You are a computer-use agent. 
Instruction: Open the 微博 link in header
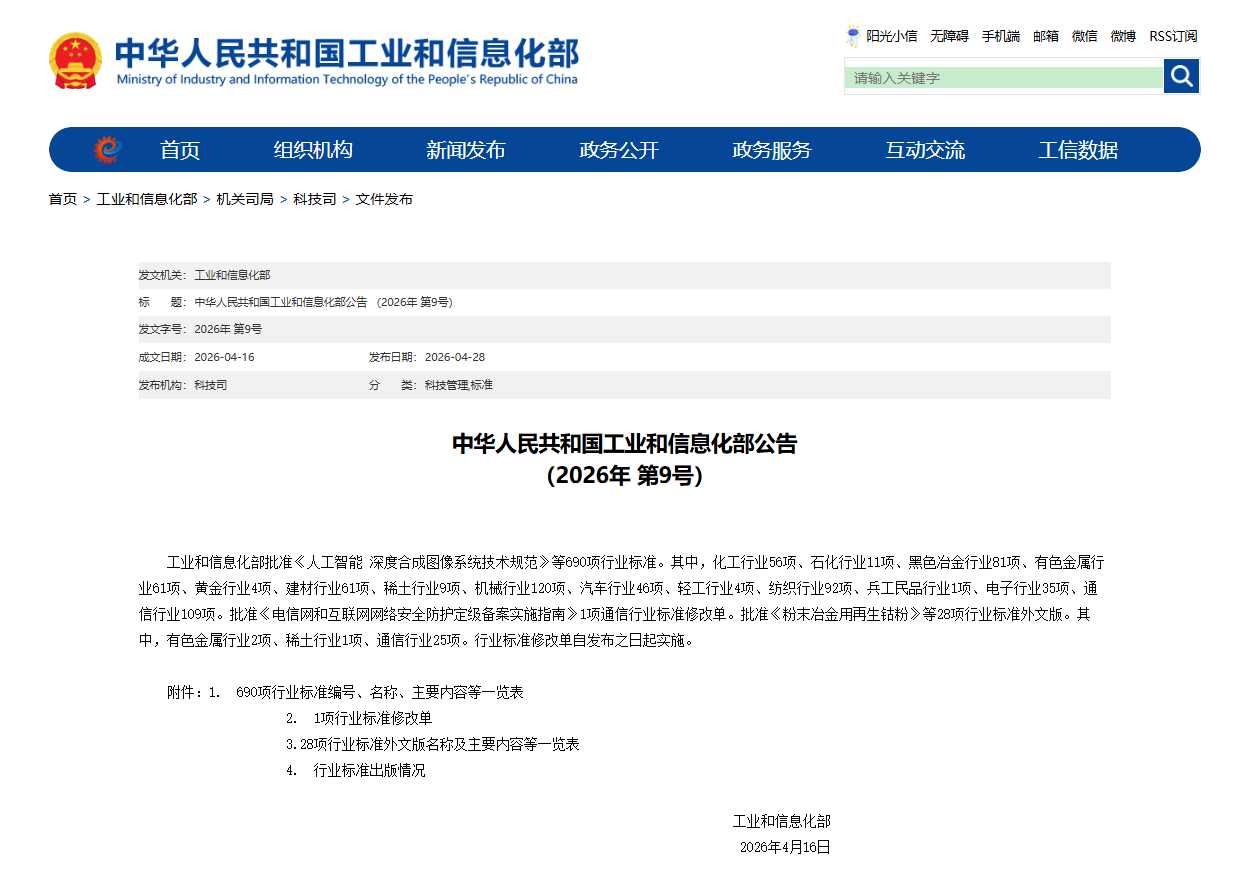[x=1123, y=36]
